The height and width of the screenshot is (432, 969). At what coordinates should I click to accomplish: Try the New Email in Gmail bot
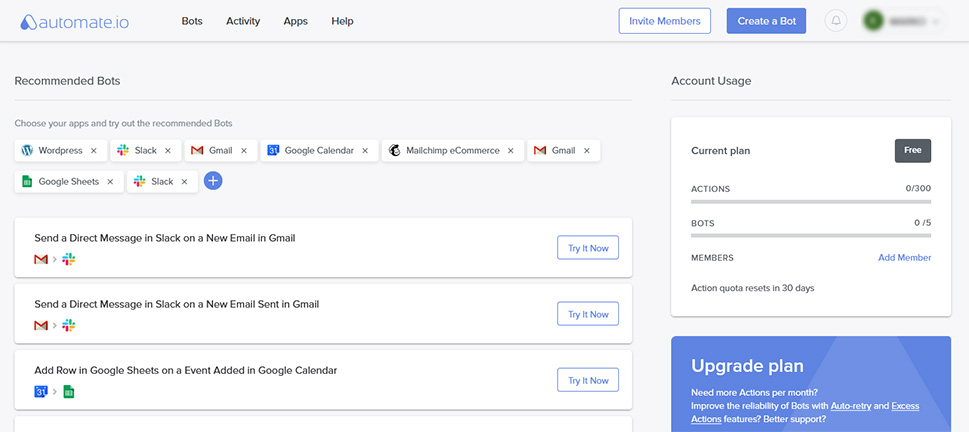[x=588, y=248]
